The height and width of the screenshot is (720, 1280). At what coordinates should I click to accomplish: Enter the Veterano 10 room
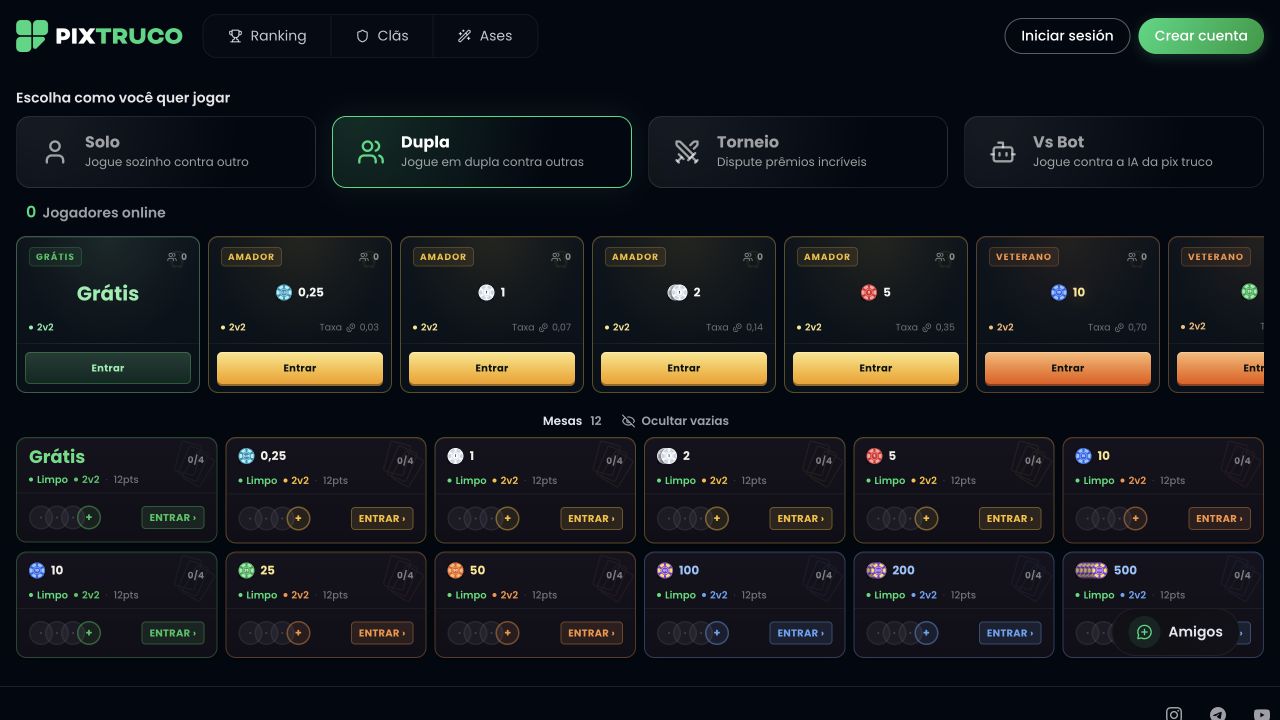coord(1068,368)
